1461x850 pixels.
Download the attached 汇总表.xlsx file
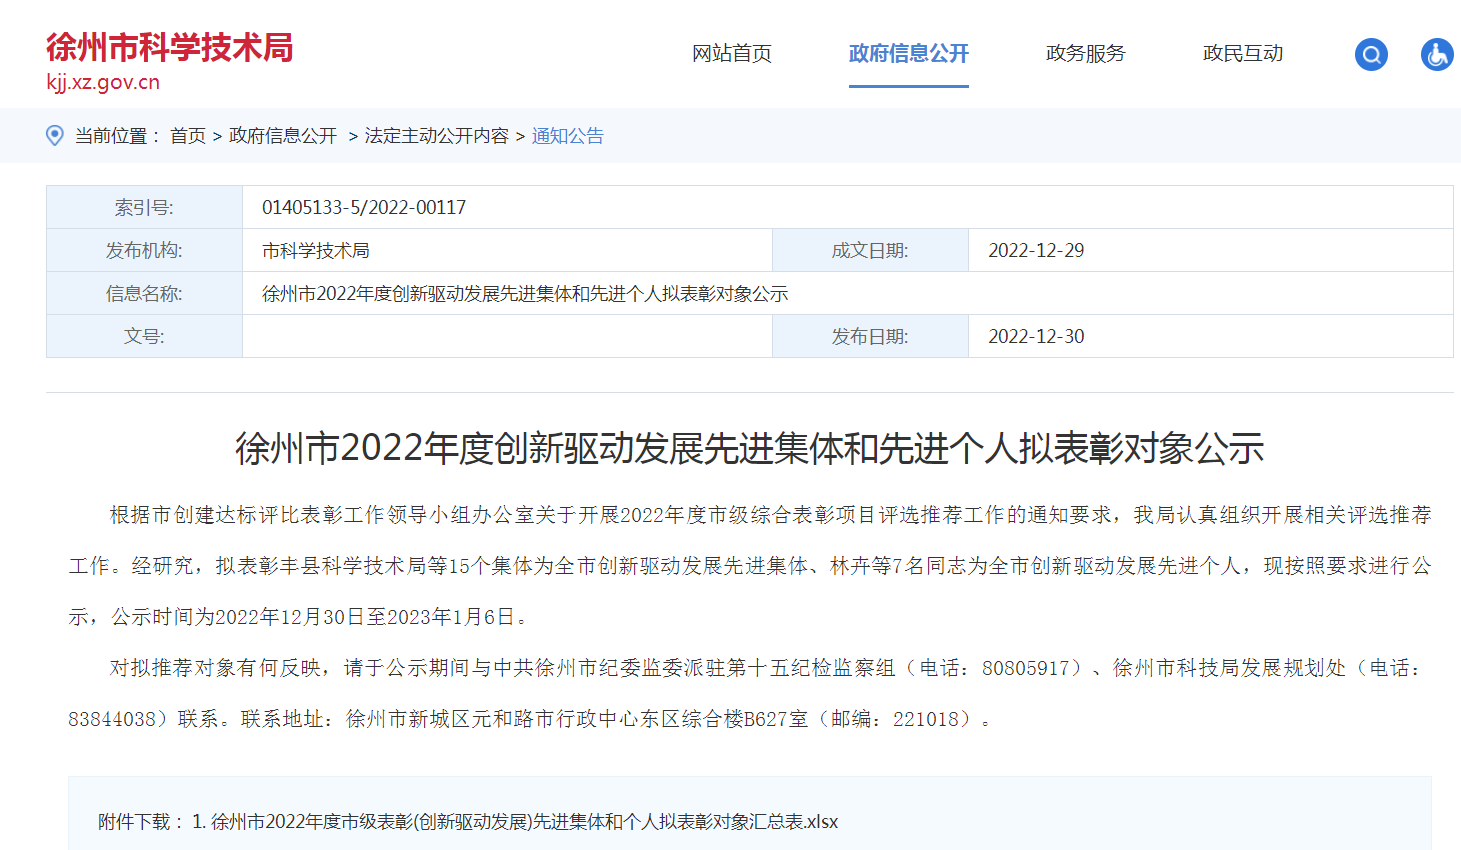tap(524, 822)
